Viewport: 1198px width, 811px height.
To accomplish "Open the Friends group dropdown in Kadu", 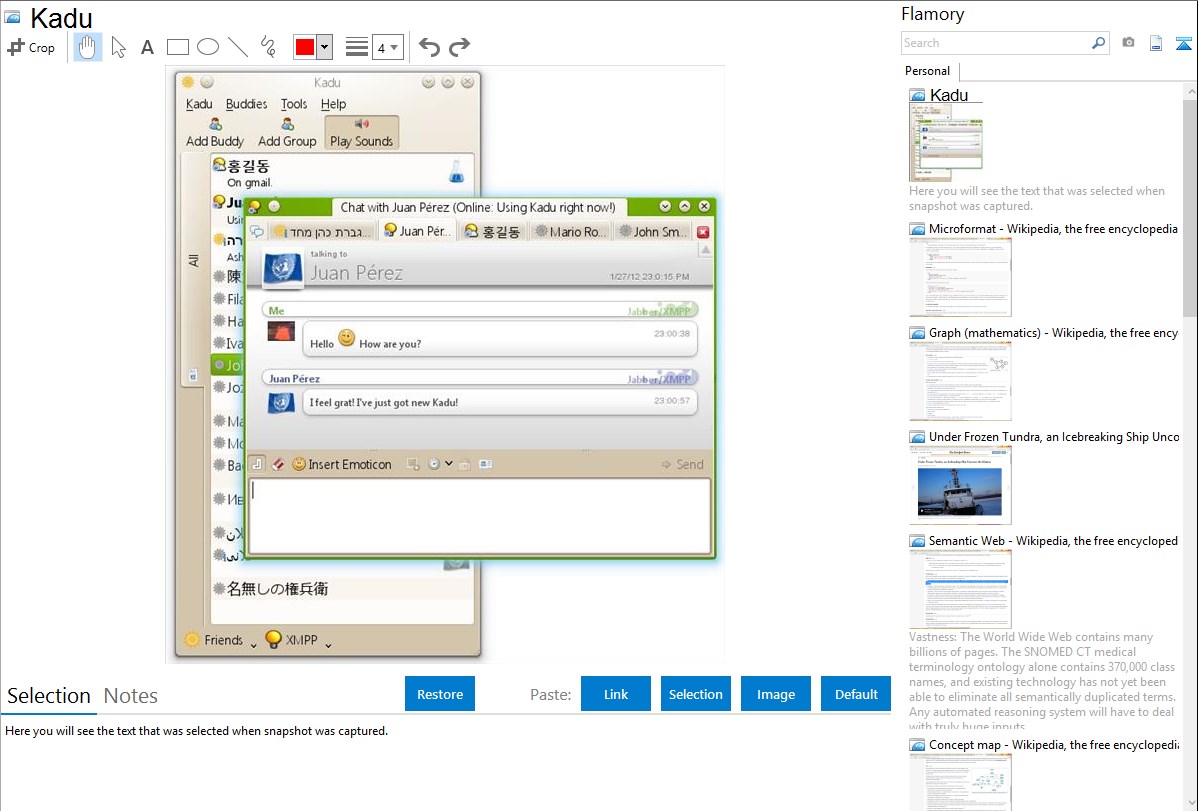I will coord(222,640).
